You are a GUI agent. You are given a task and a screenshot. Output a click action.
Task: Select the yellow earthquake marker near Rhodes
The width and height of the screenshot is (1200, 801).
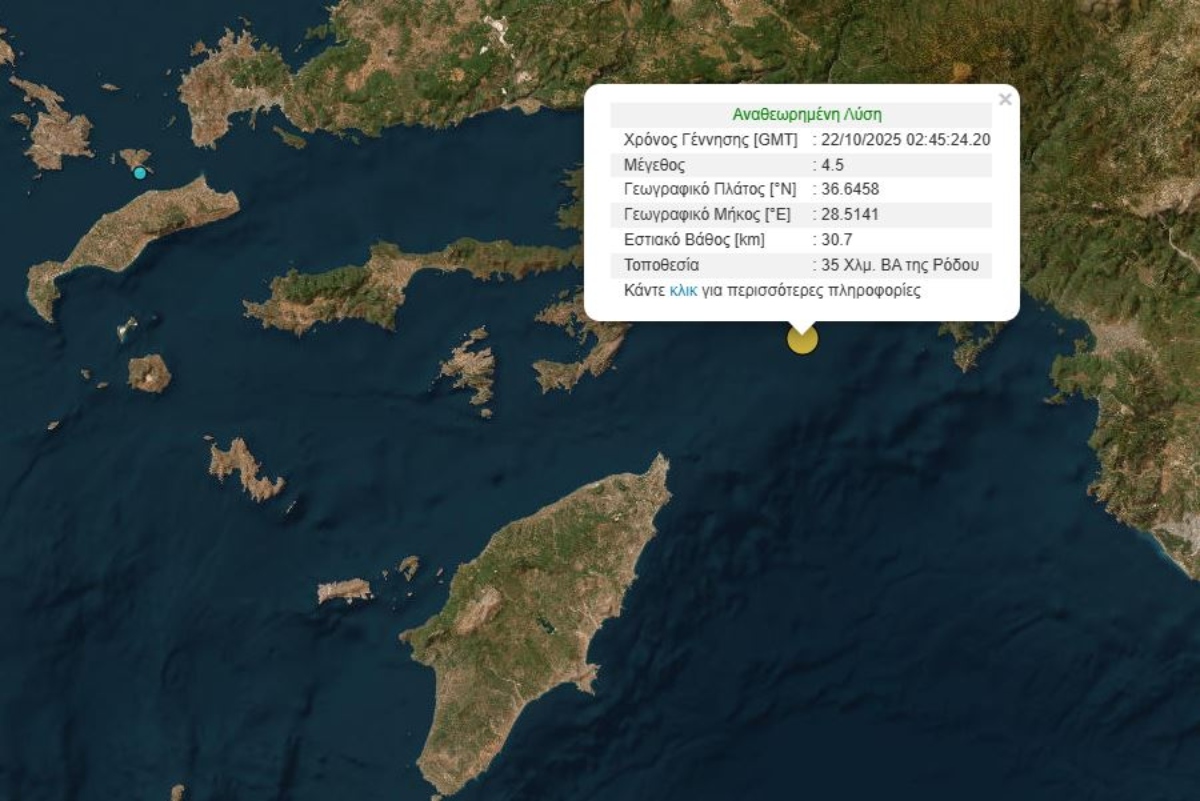(802, 339)
